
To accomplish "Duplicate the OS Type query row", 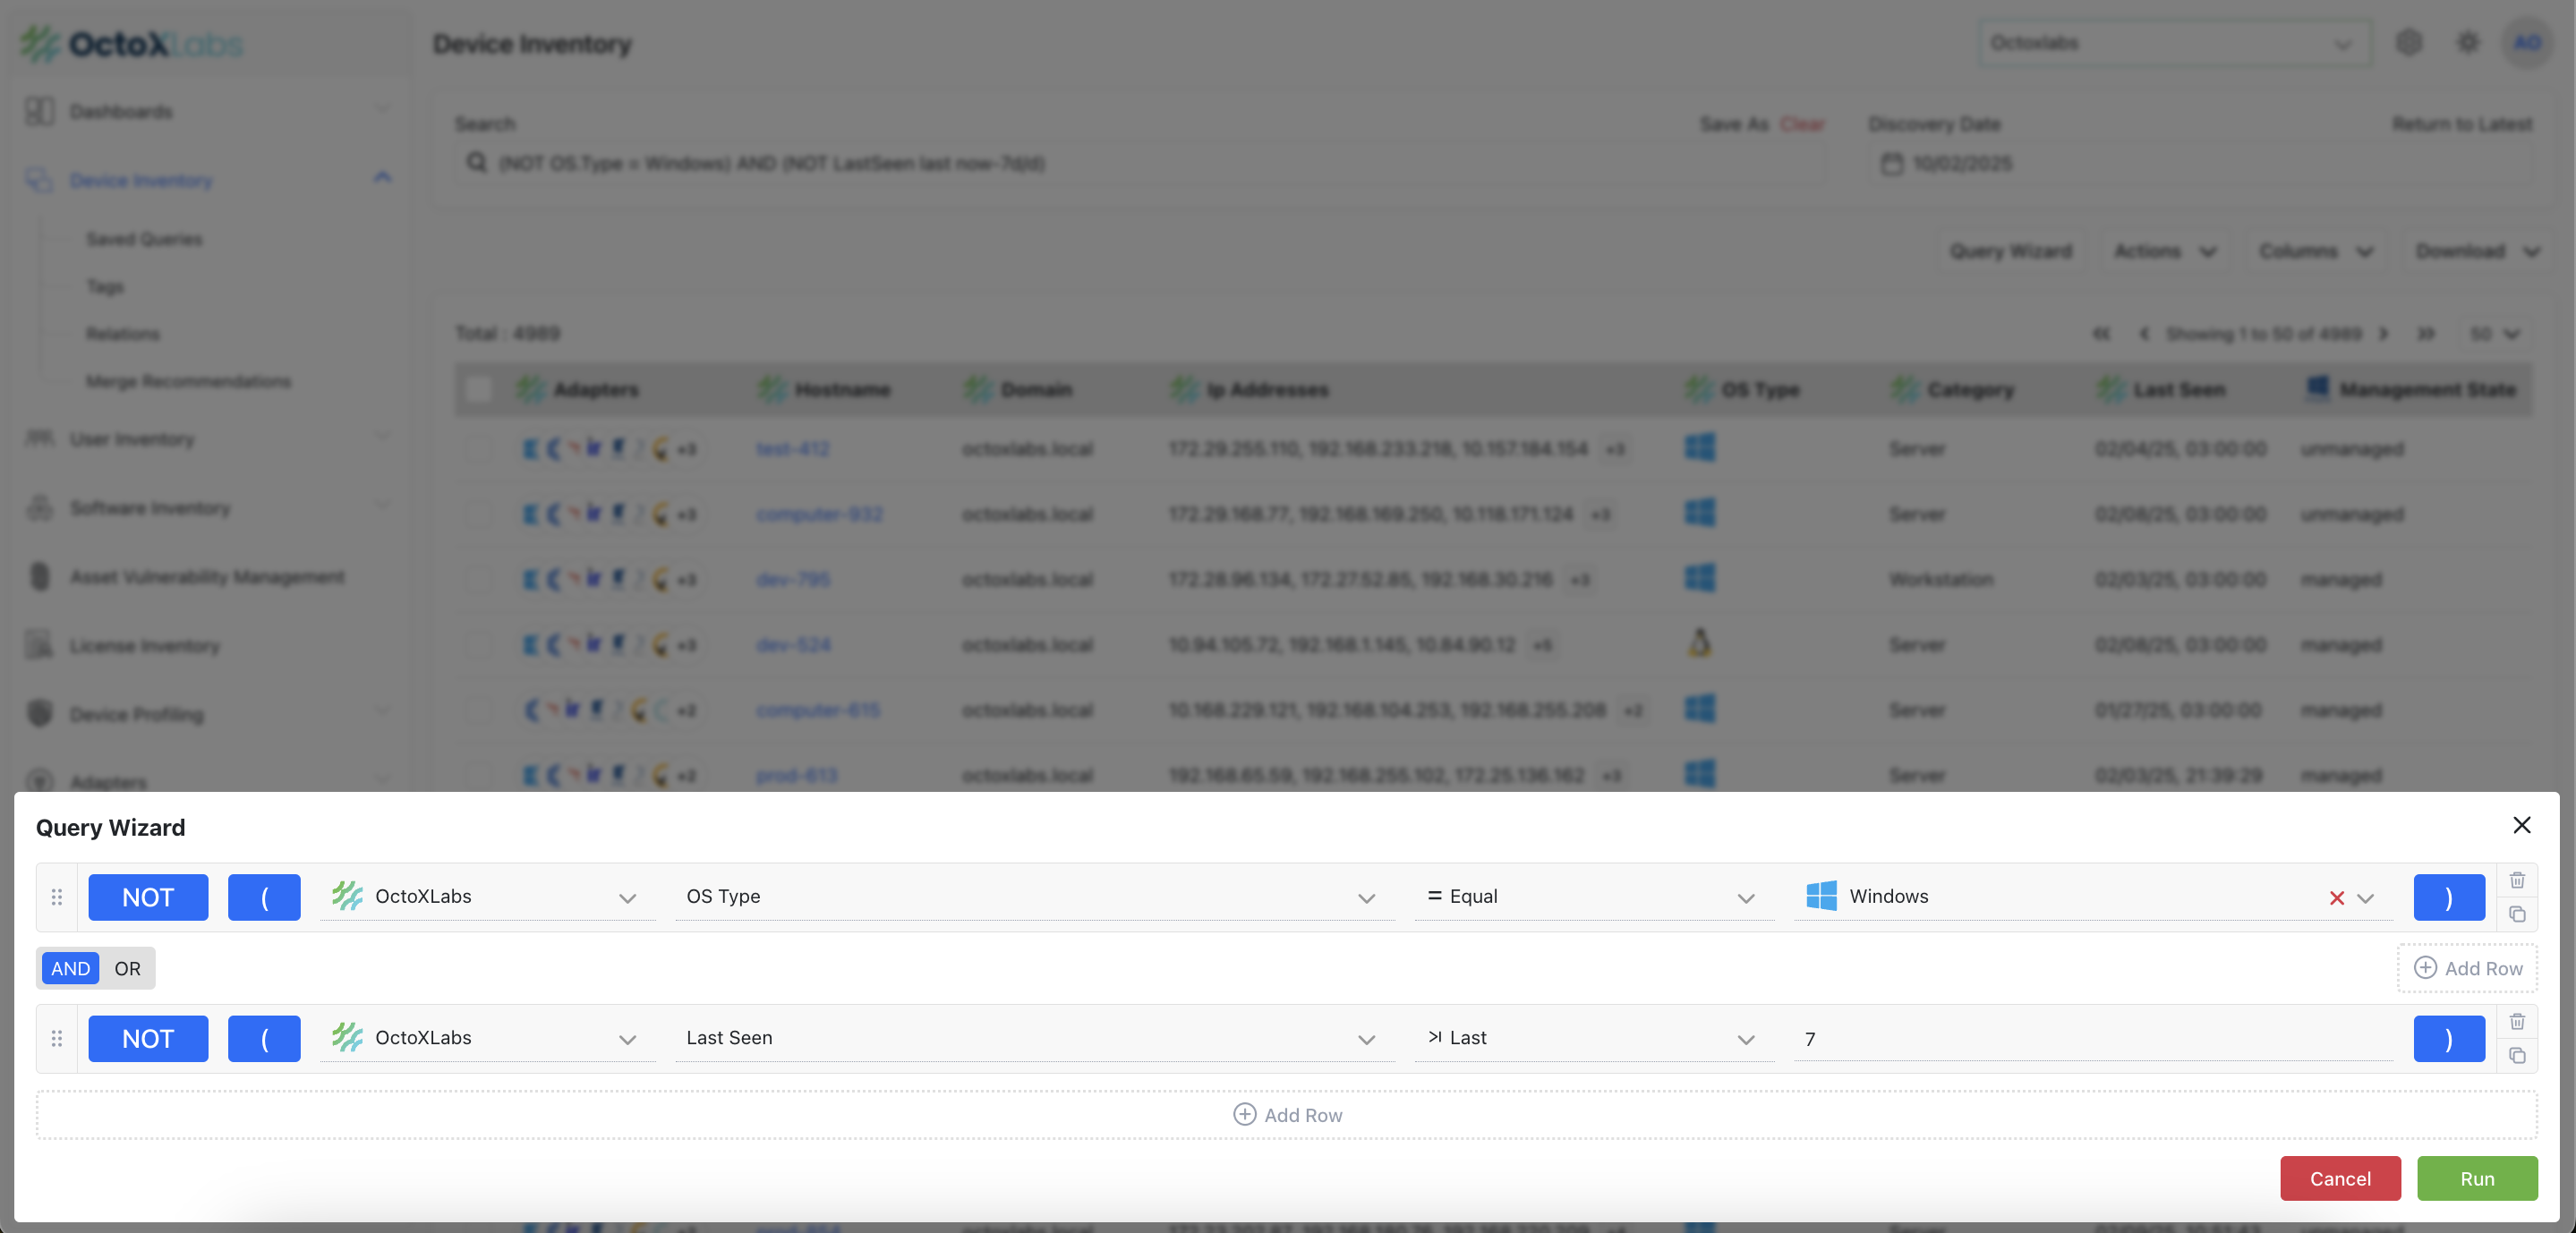I will click(2516, 914).
